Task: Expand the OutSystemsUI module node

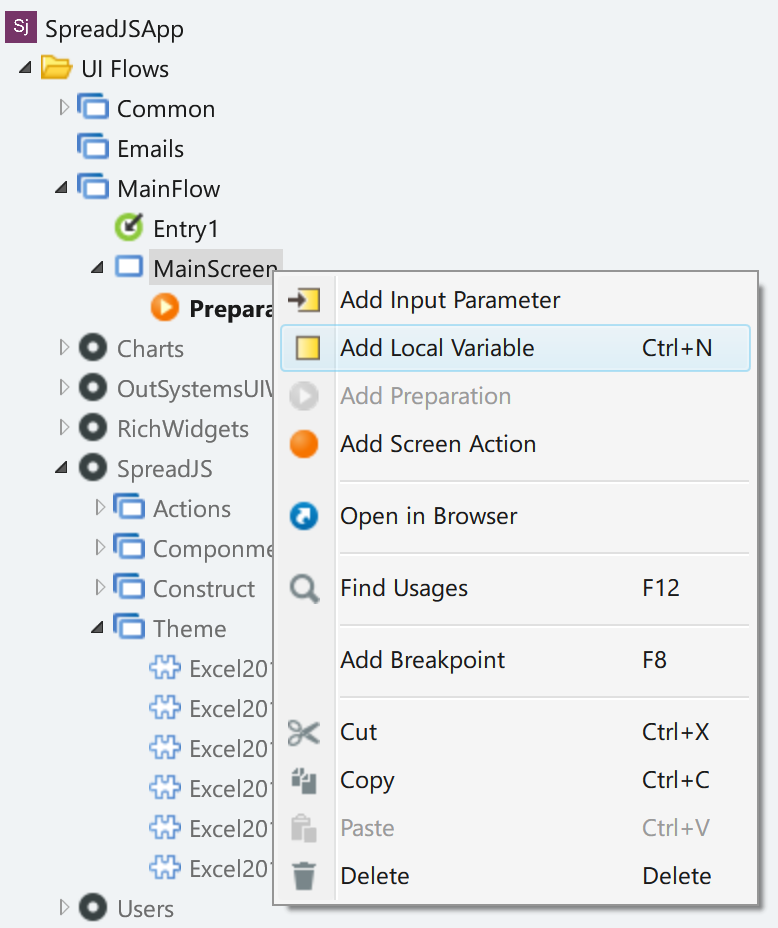Action: (64, 388)
